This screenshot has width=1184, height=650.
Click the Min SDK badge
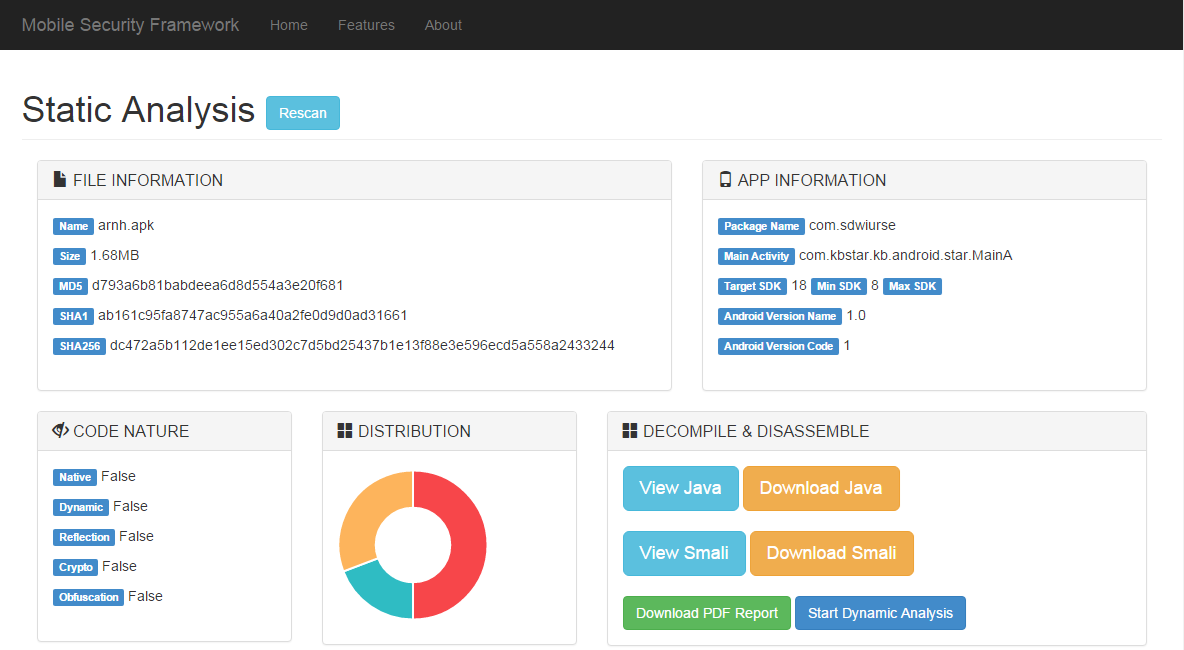(839, 286)
